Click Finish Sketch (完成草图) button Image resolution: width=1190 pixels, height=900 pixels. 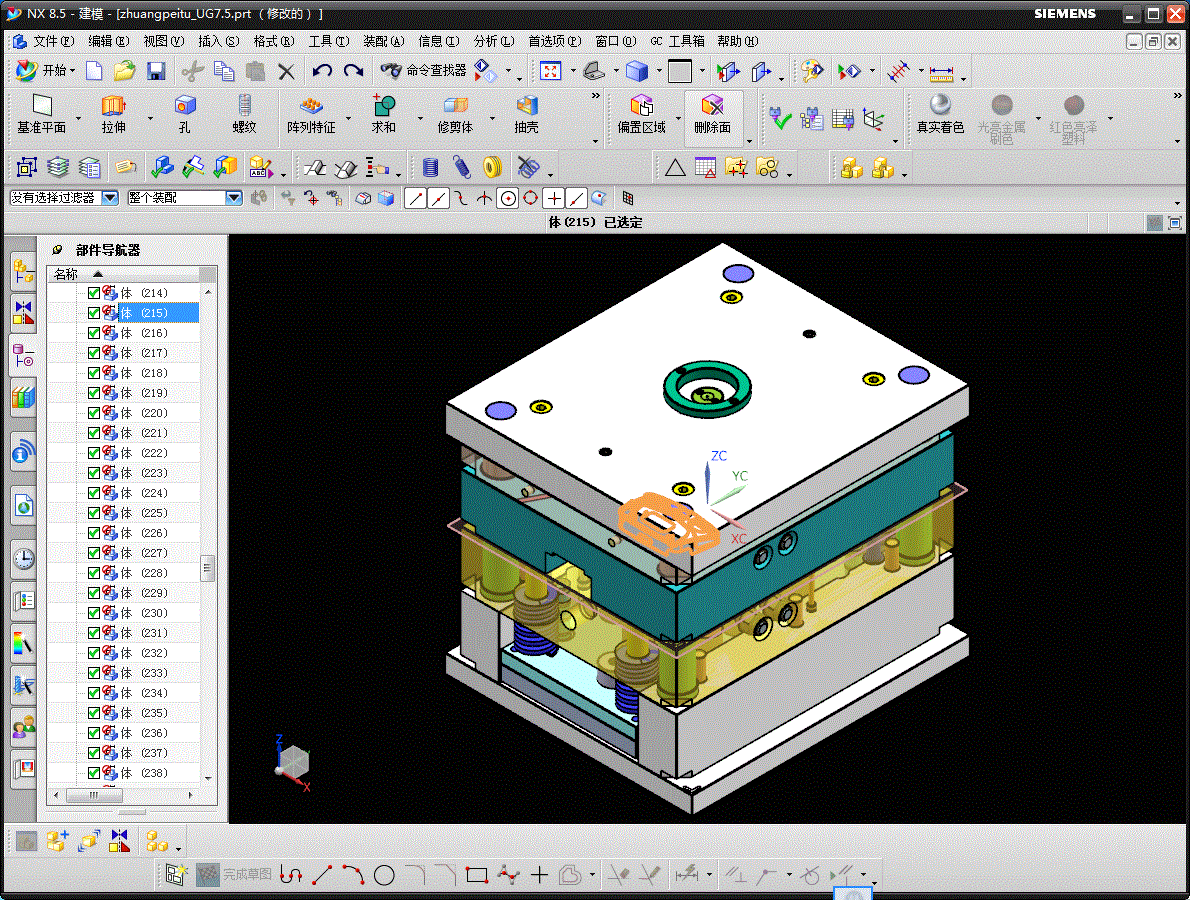pyautogui.click(x=234, y=875)
